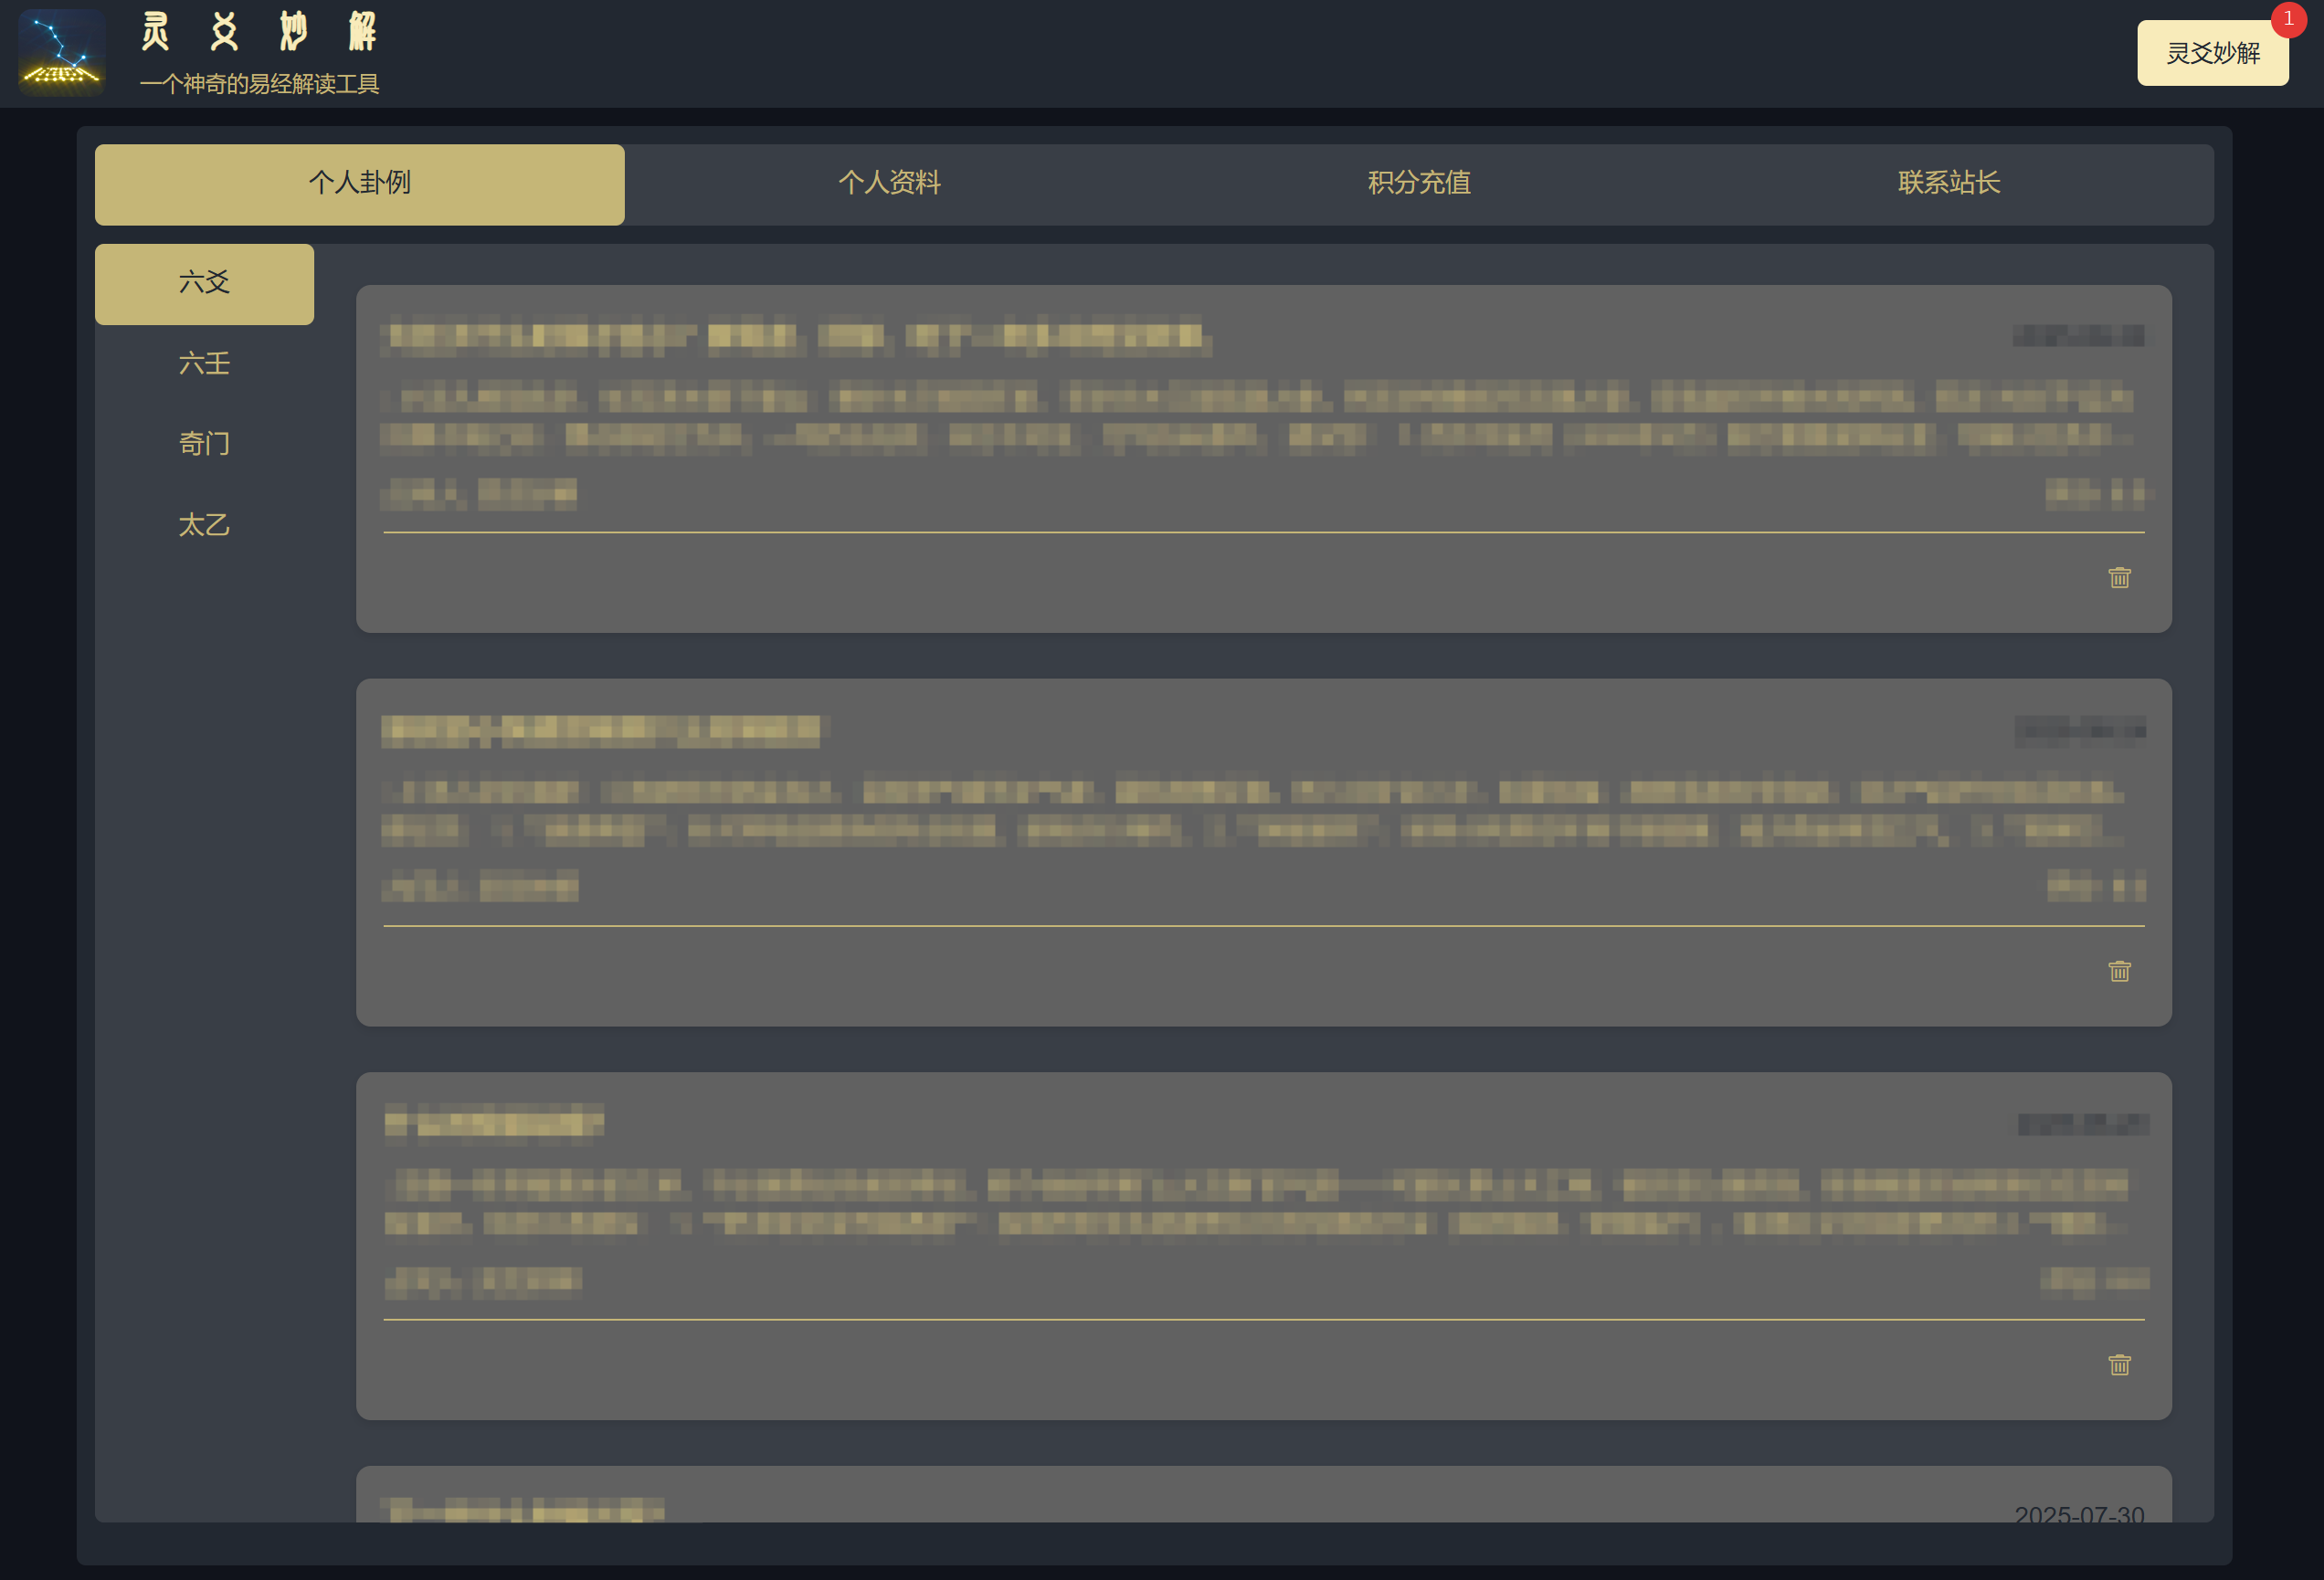Viewport: 2324px width, 1580px height.
Task: Open the 联系站长 tab
Action: point(1948,184)
